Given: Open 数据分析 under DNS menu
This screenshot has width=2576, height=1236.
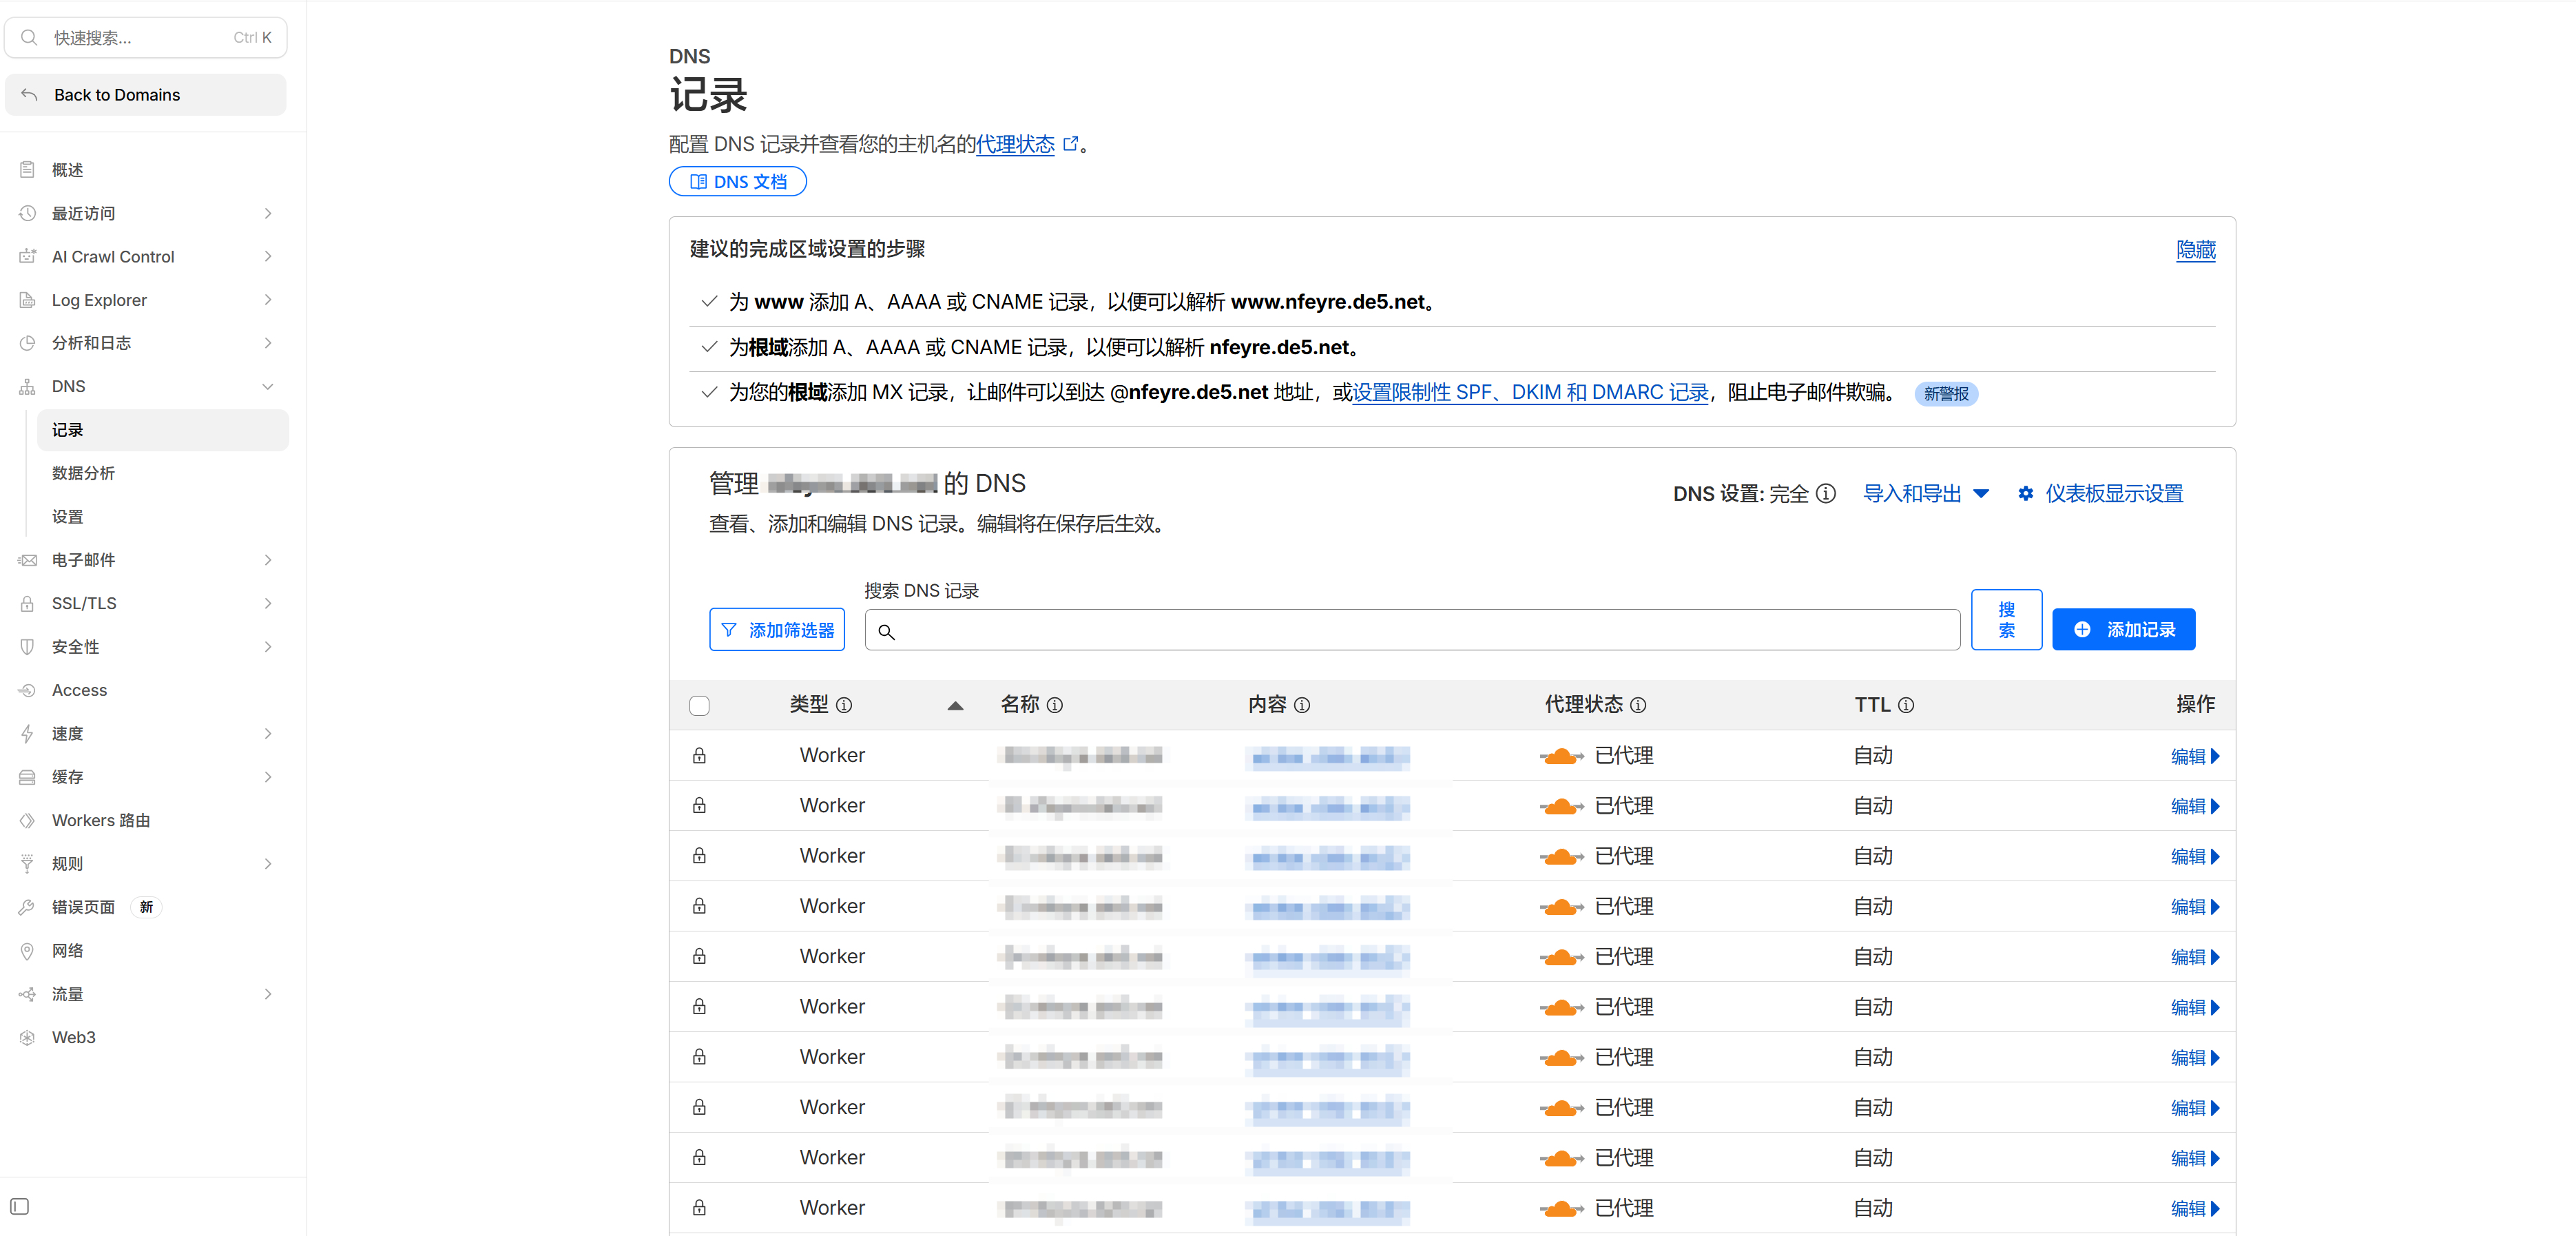Looking at the screenshot, I should [84, 473].
